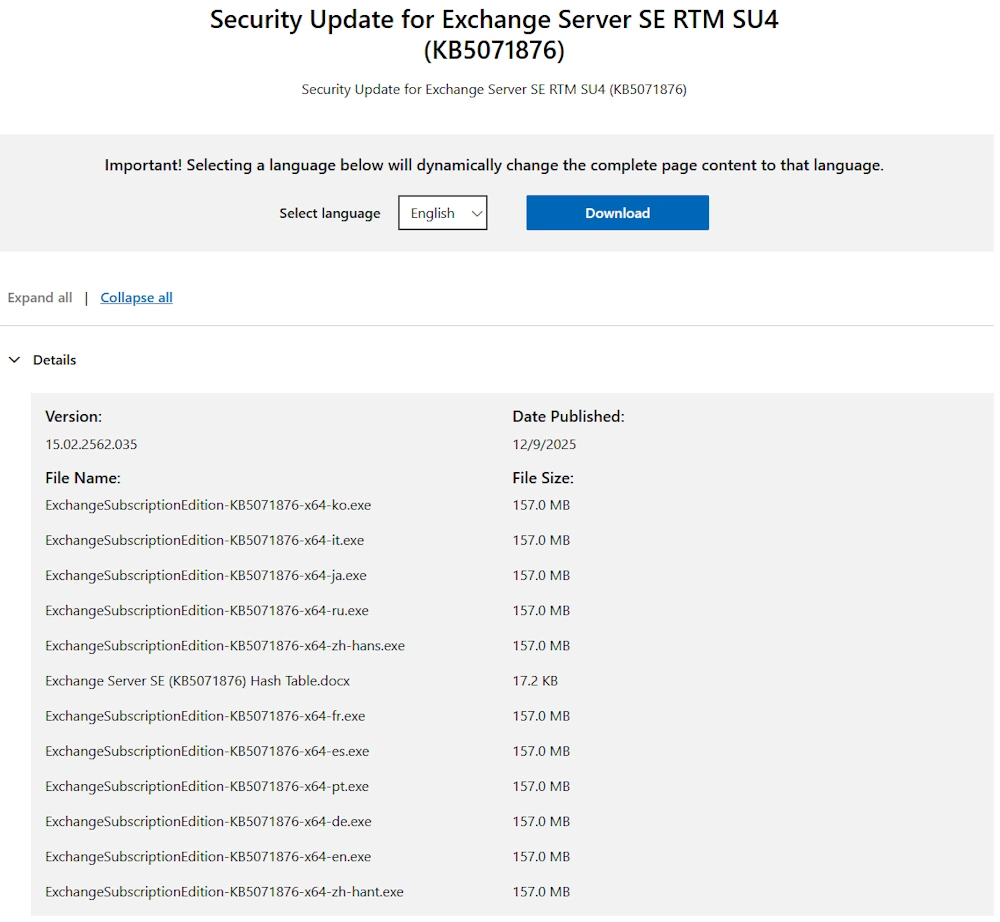Click the Collapse all link
1000x922 pixels.
[136, 298]
